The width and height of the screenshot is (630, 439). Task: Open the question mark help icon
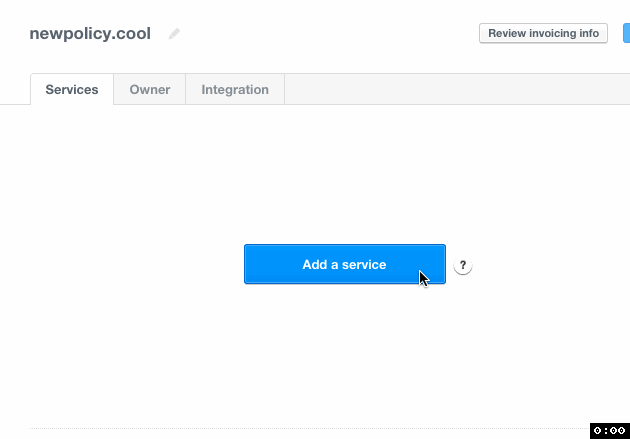click(x=462, y=266)
